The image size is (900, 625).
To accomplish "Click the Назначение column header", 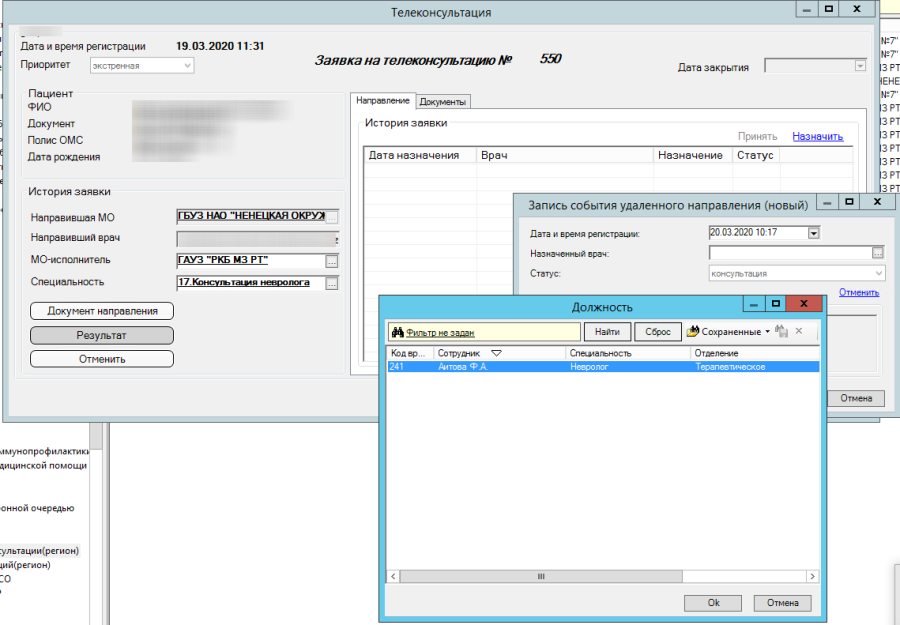I will (x=693, y=155).
